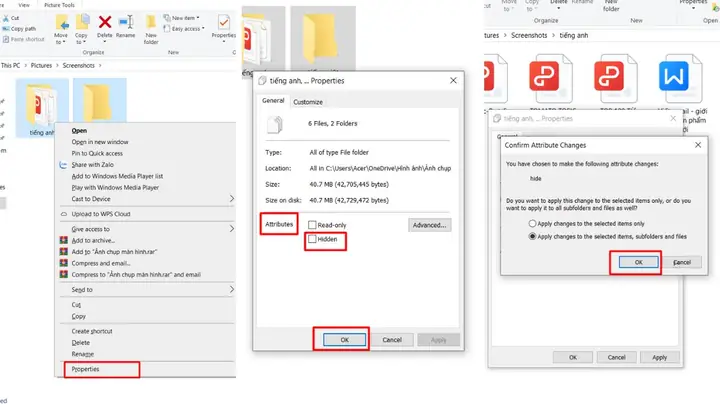Click large folder icon above Properties dialog

(323, 38)
